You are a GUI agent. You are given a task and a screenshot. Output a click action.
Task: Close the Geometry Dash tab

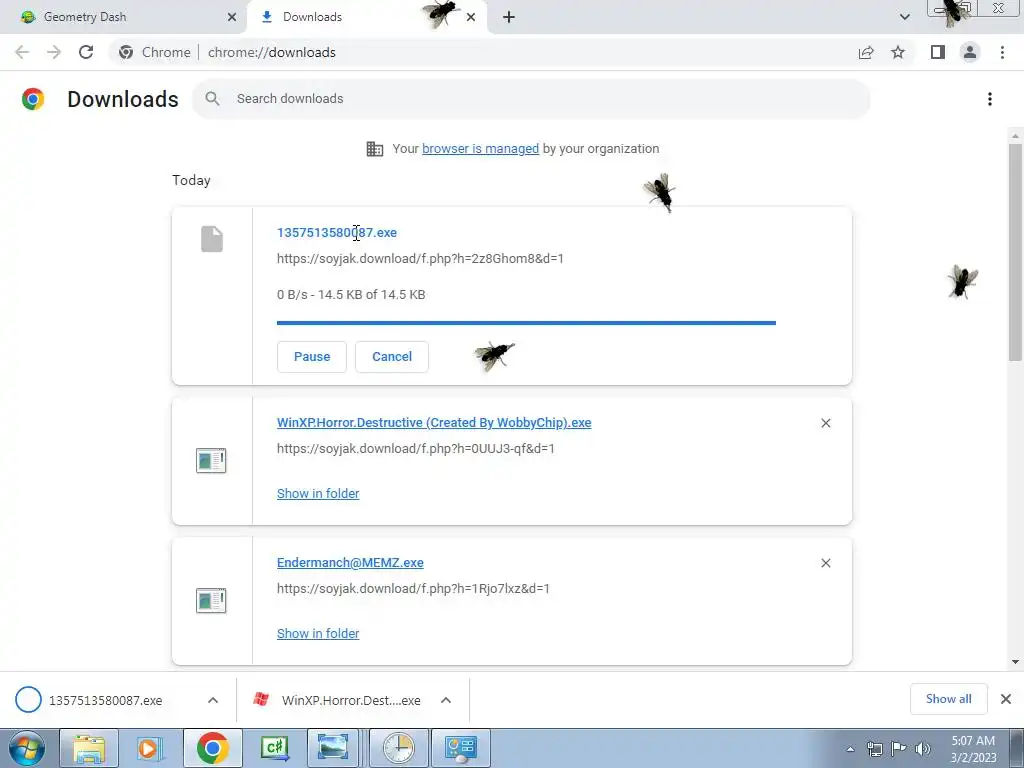click(x=232, y=17)
